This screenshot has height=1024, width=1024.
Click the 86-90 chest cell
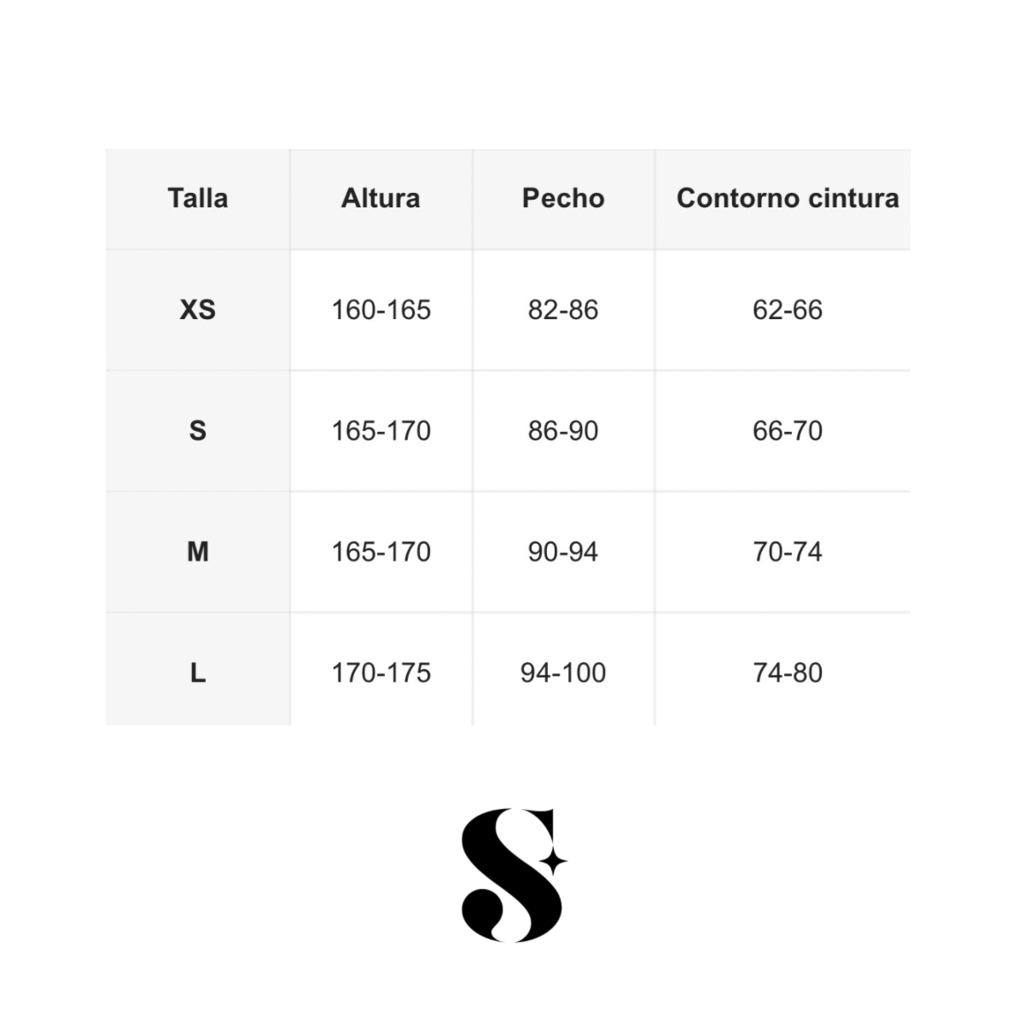click(x=563, y=431)
